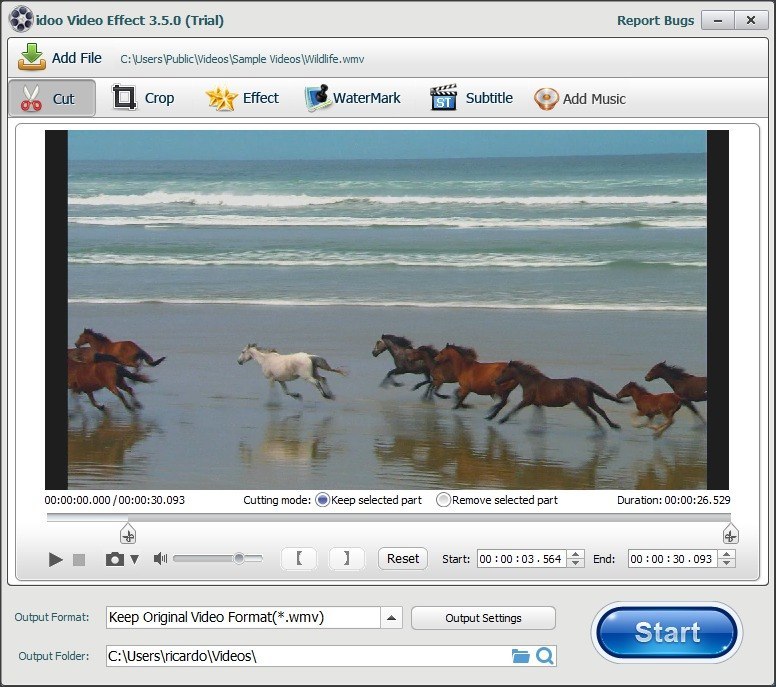The height and width of the screenshot is (687, 776).
Task: Switch to the Effect tab
Action: click(242, 98)
